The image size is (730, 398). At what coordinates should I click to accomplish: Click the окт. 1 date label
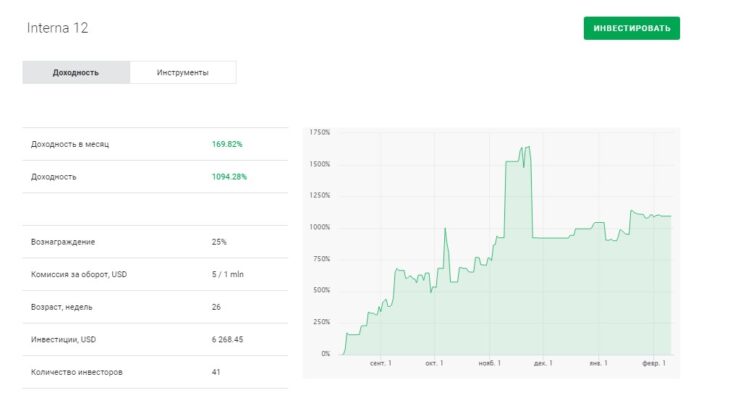pyautogui.click(x=434, y=363)
